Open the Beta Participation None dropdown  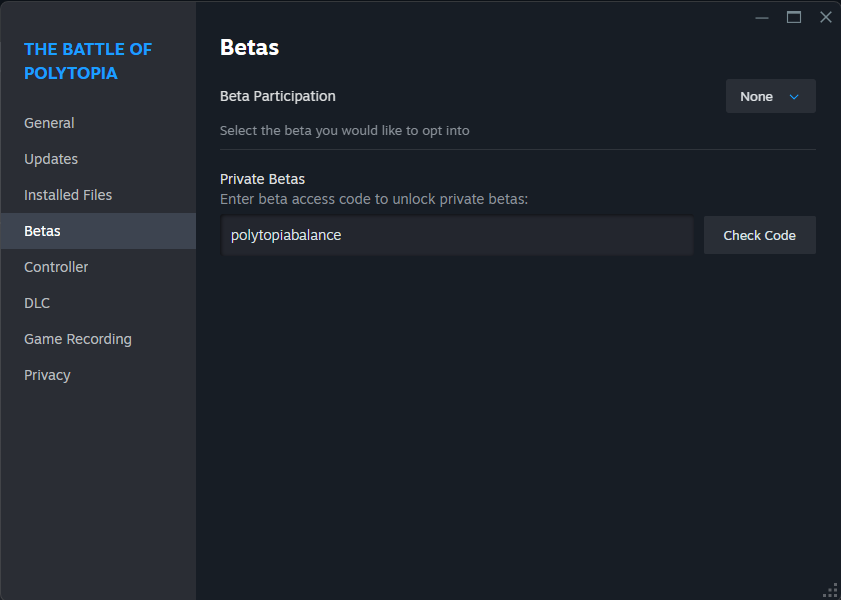[771, 97]
